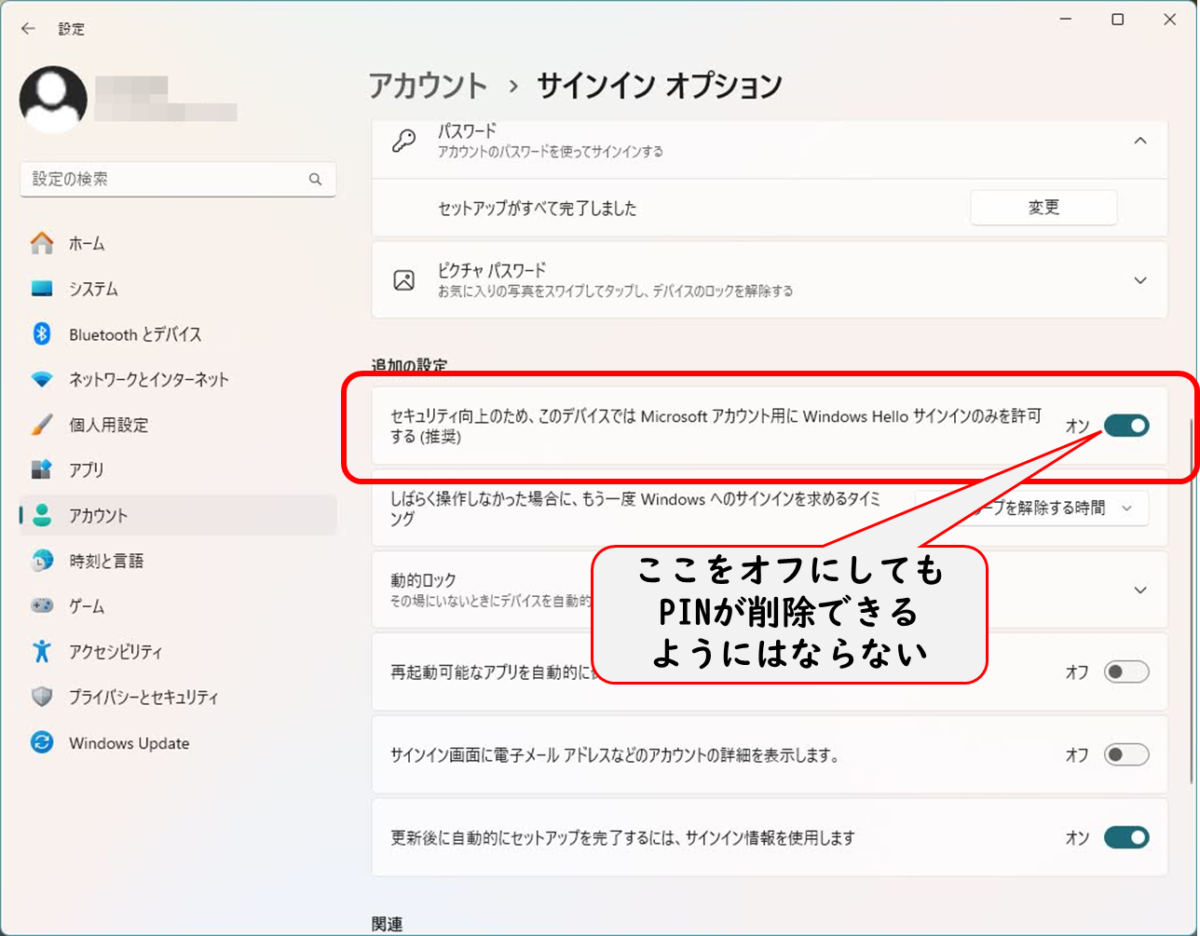Open the アプリ settings page
1200x936 pixels.
tap(91, 470)
